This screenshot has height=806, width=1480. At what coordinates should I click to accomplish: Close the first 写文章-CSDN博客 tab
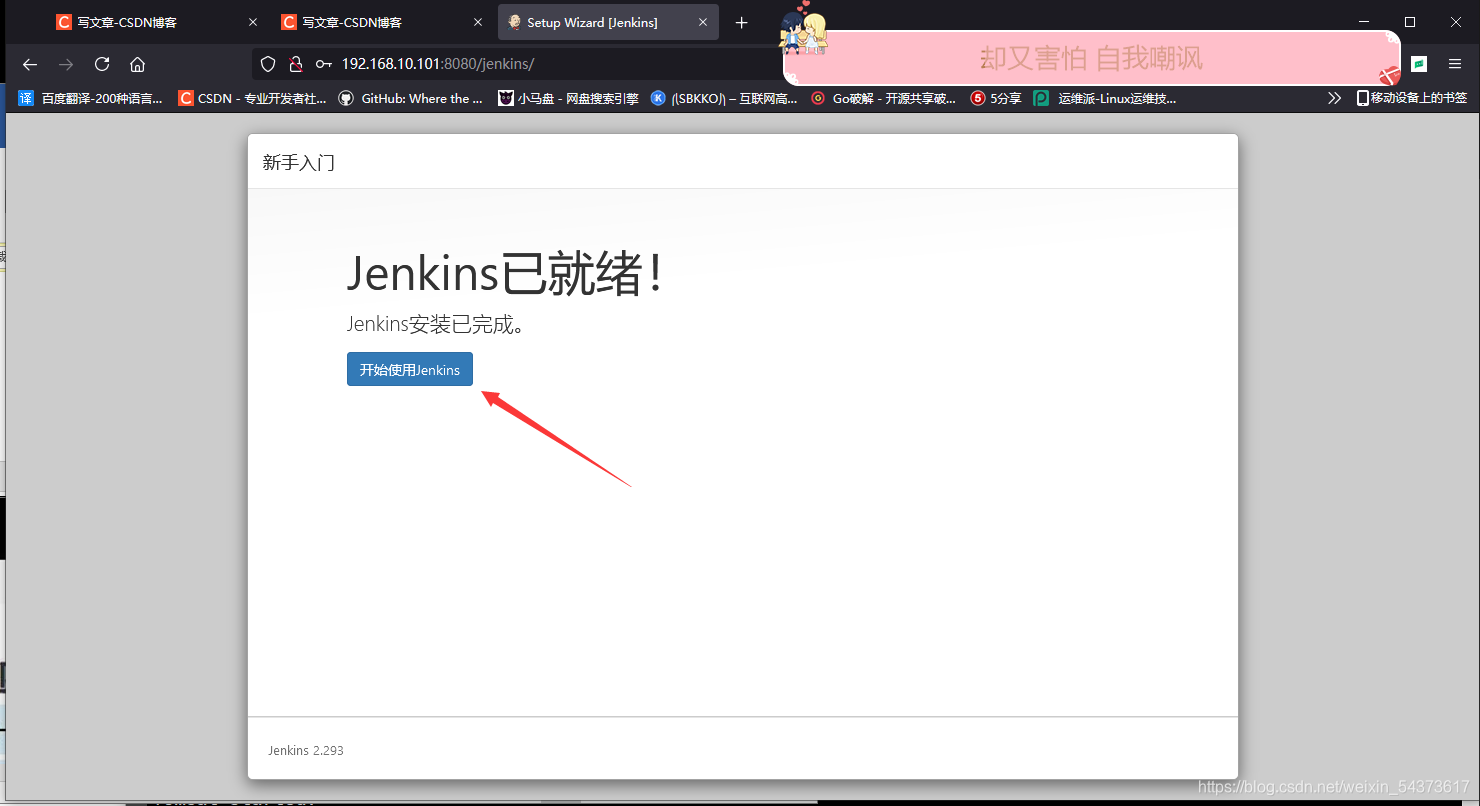[252, 22]
